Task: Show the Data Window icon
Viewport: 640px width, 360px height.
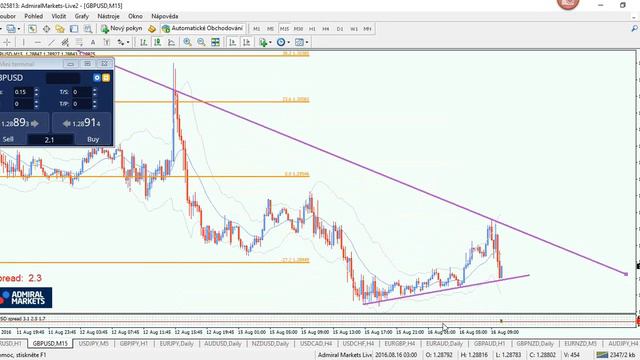Action: point(46,29)
